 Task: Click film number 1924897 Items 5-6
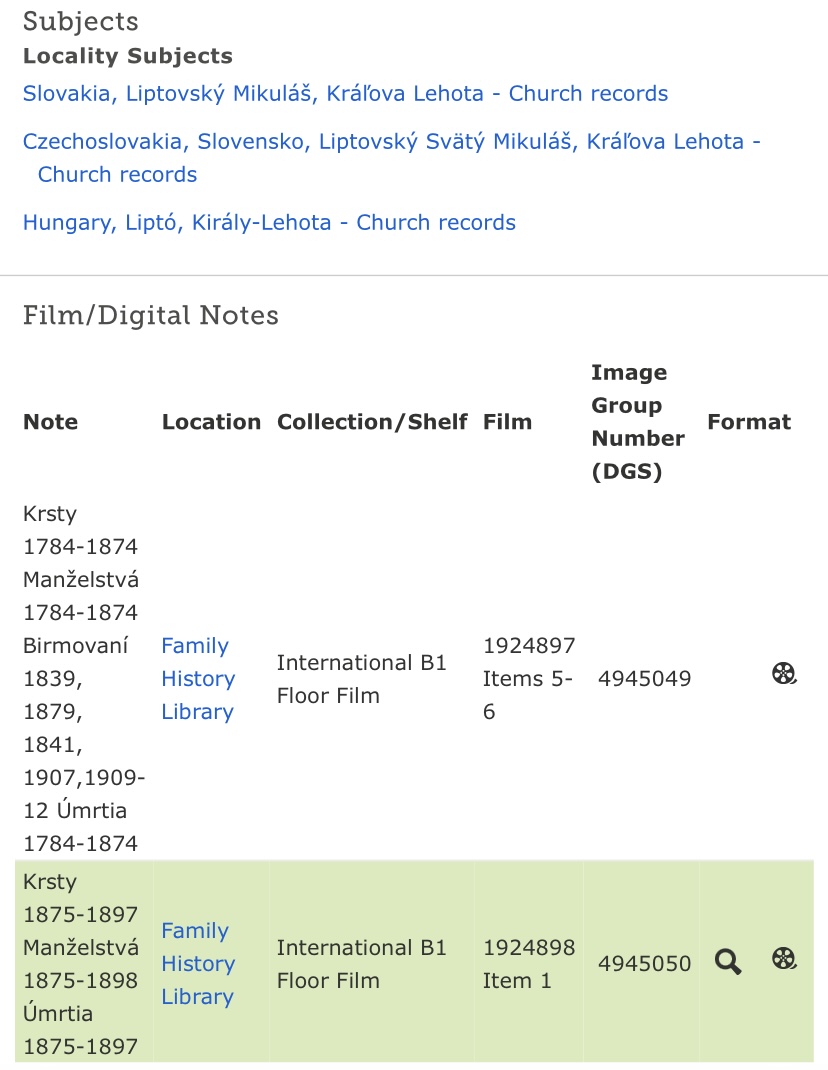529,679
